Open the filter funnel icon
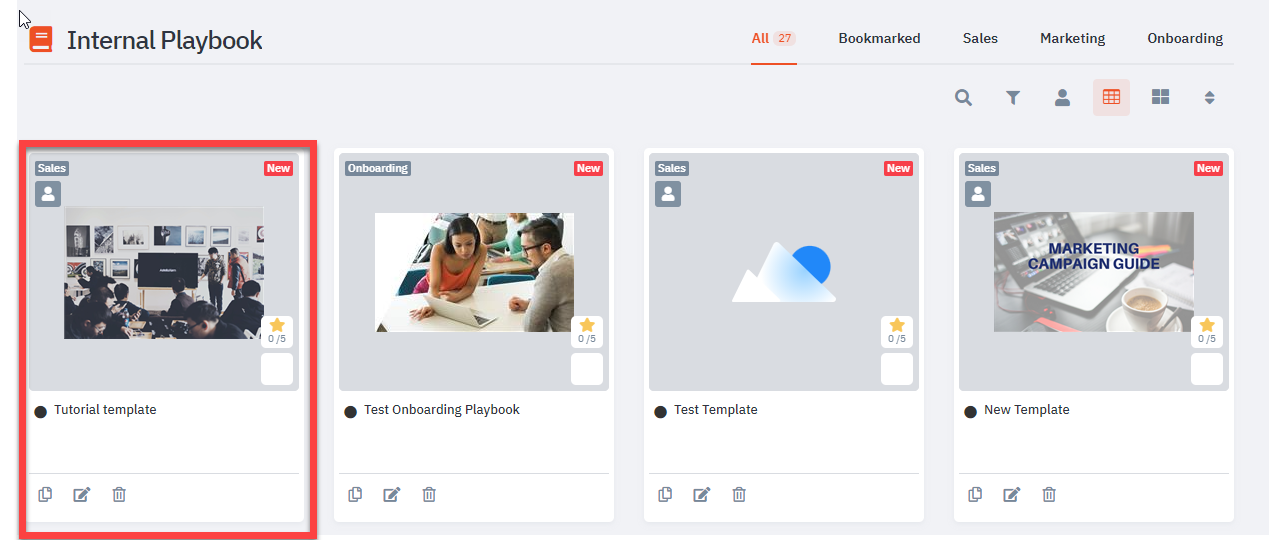1269x540 pixels. (1013, 97)
